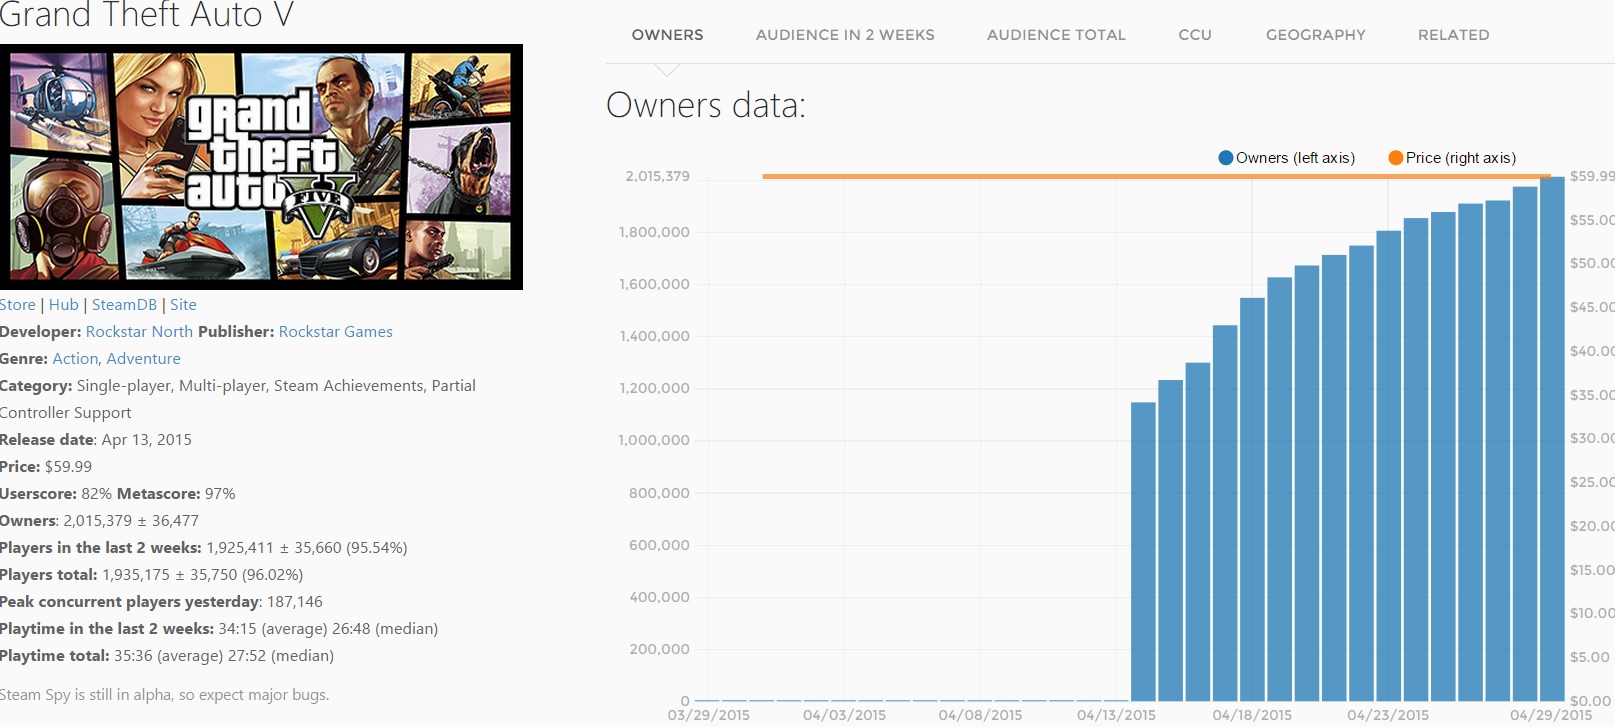Open the Store link

pos(17,305)
